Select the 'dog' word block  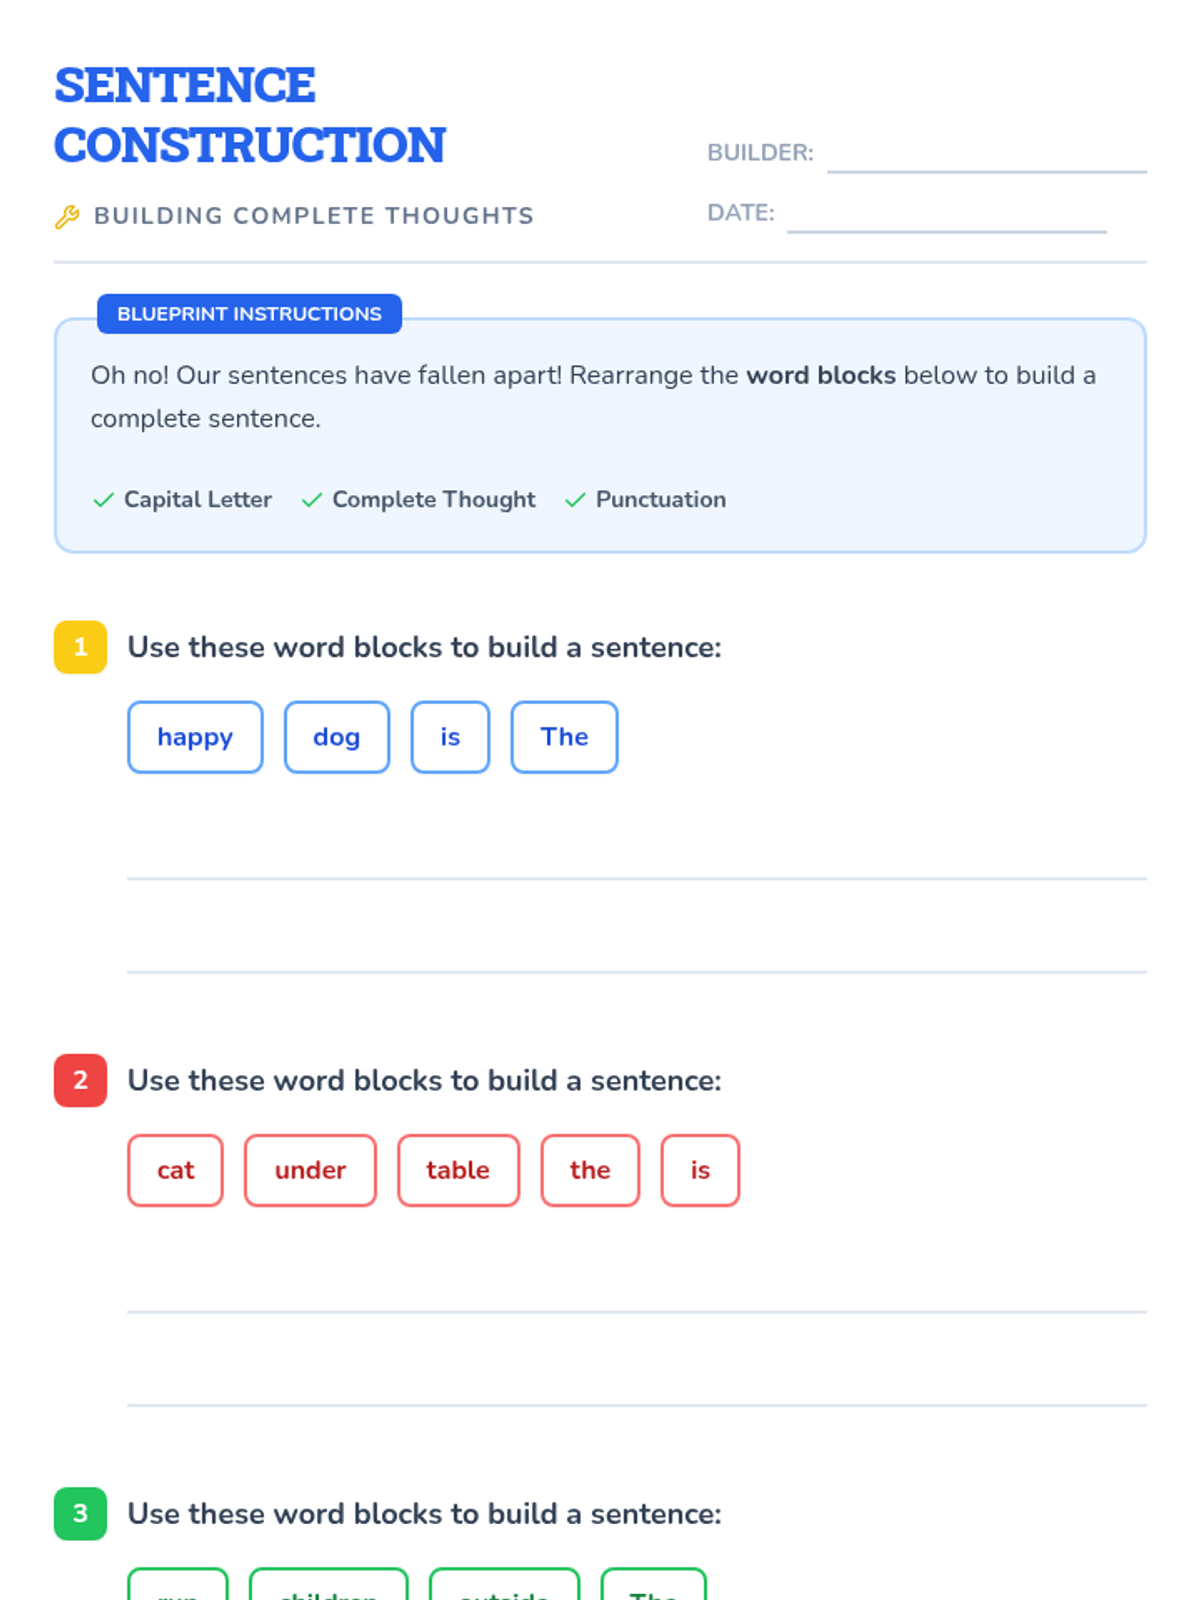tap(336, 737)
